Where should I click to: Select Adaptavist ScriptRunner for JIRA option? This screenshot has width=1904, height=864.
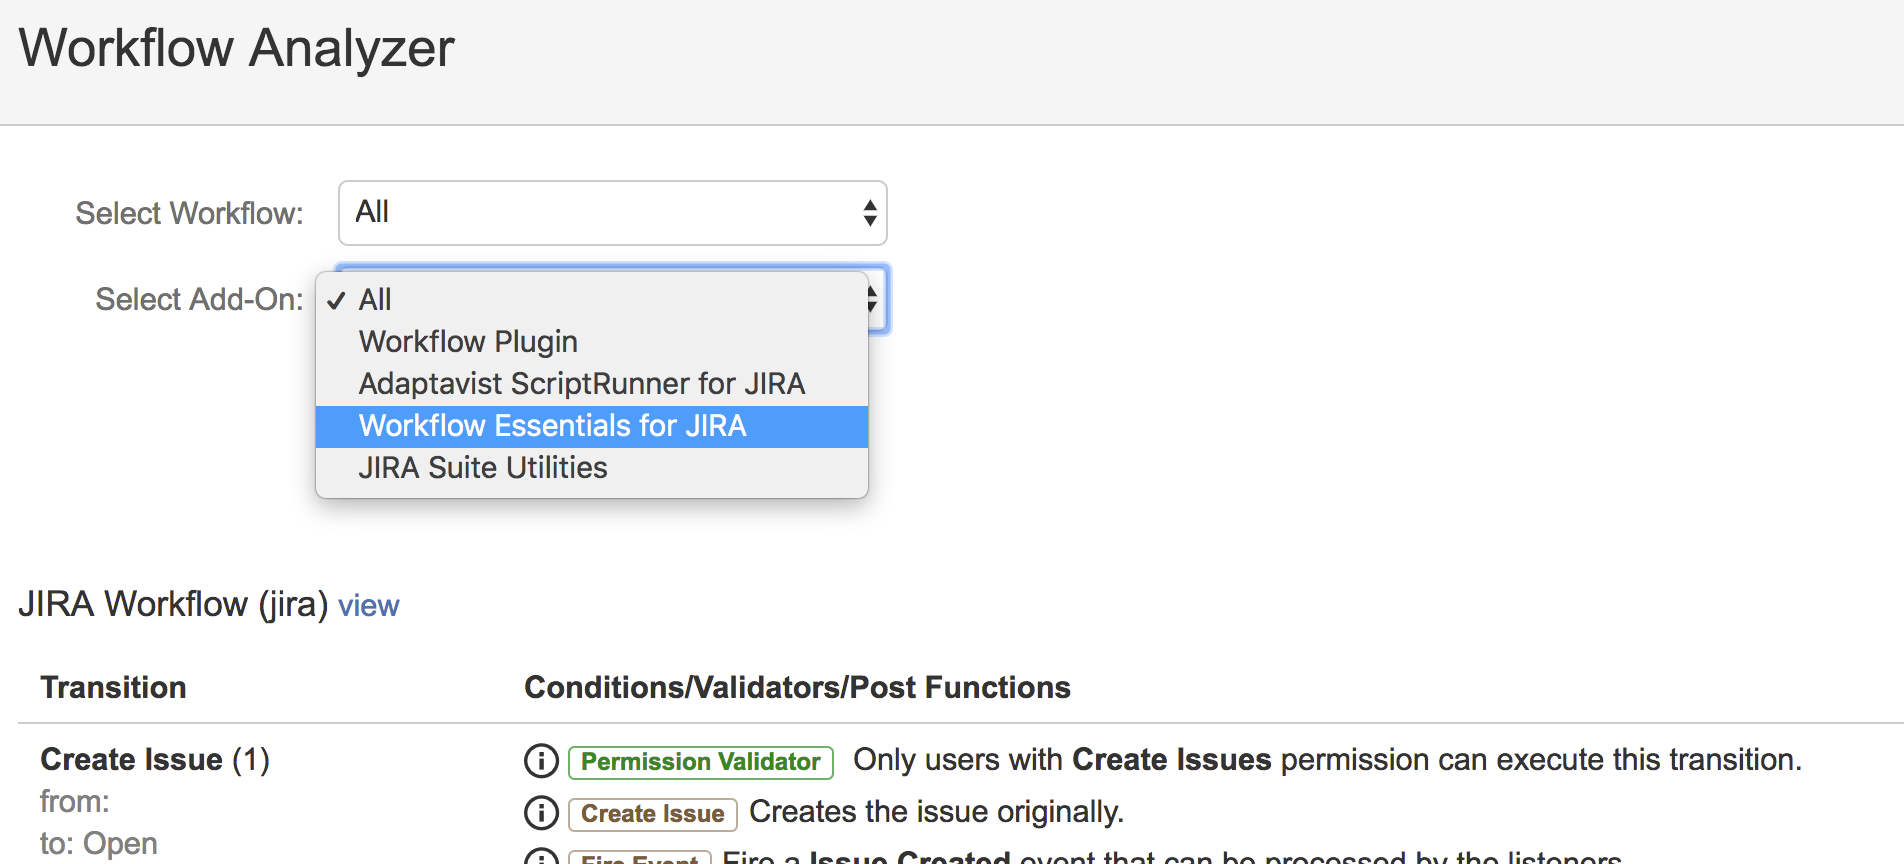coord(581,384)
